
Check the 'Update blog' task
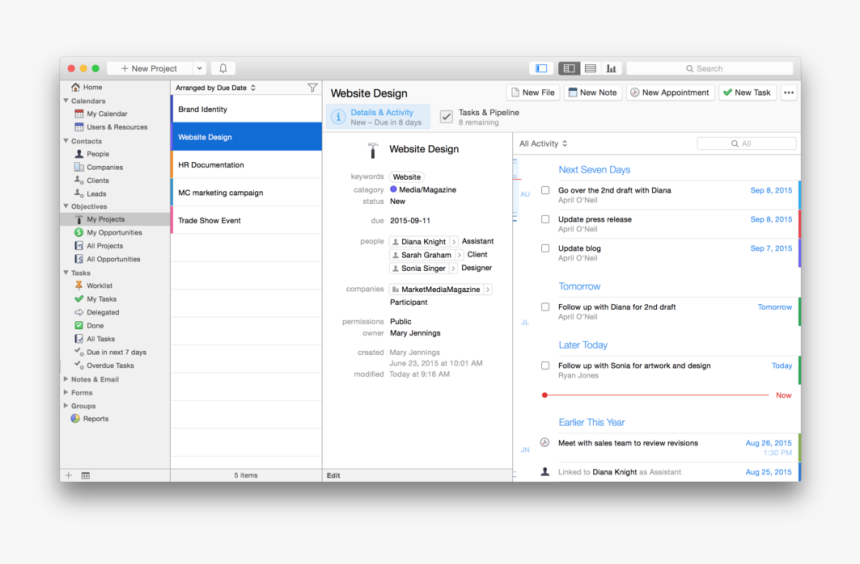tap(545, 249)
